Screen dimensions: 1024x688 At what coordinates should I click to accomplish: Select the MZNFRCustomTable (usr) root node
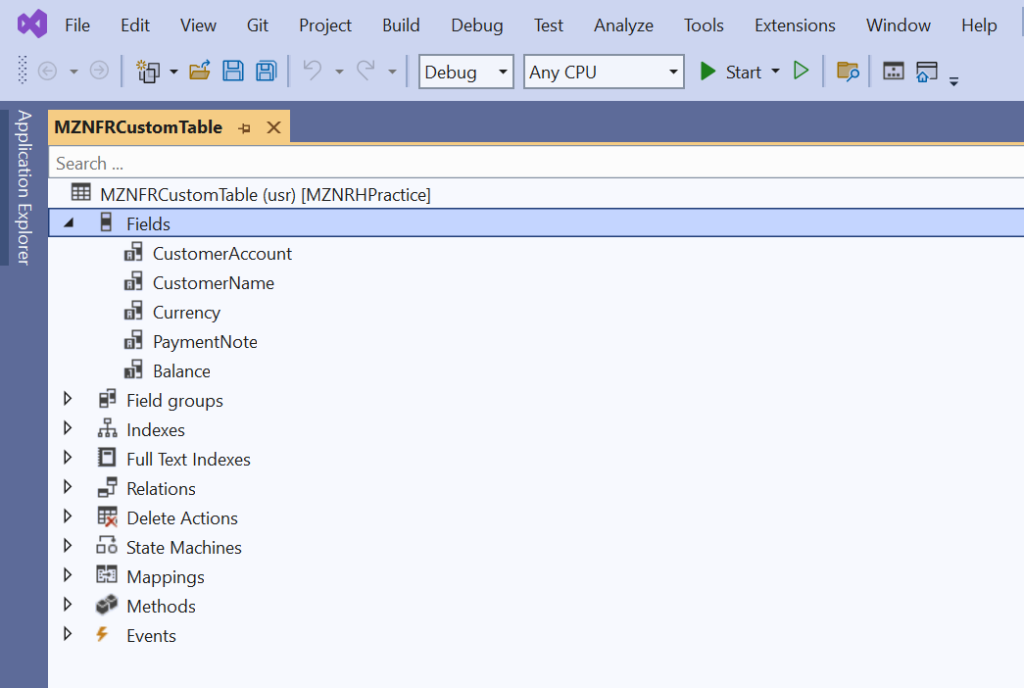(536, 194)
